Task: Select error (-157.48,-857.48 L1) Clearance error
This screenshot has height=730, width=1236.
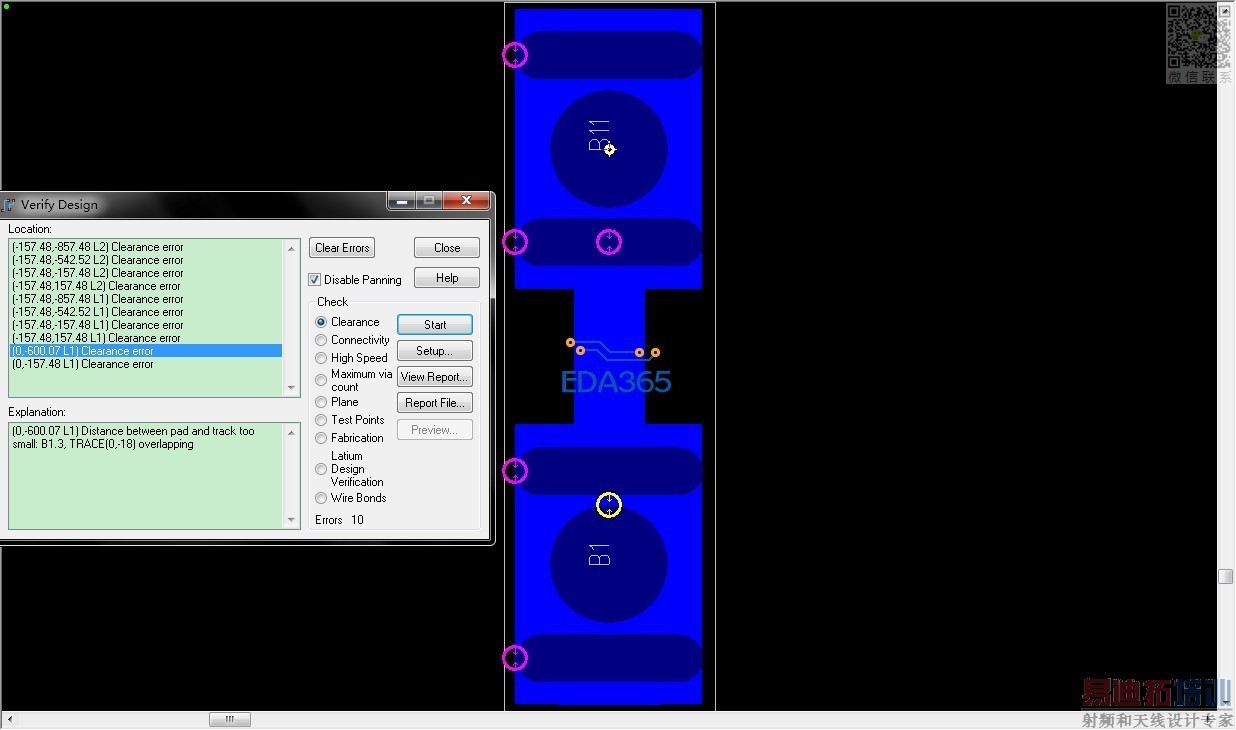Action: click(x=146, y=299)
